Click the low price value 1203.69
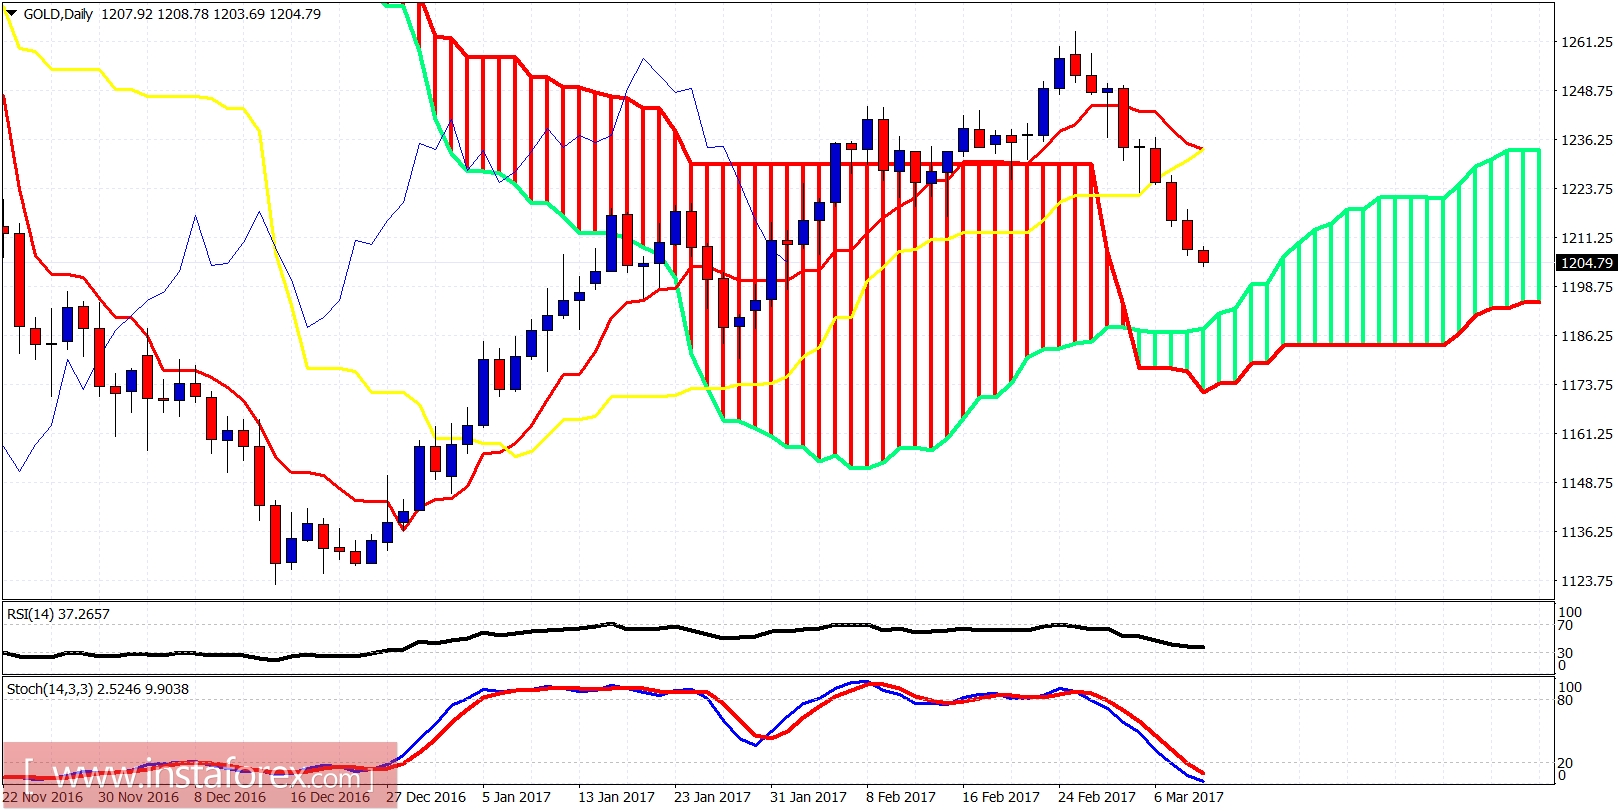This screenshot has height=811, width=1622. coord(238,14)
